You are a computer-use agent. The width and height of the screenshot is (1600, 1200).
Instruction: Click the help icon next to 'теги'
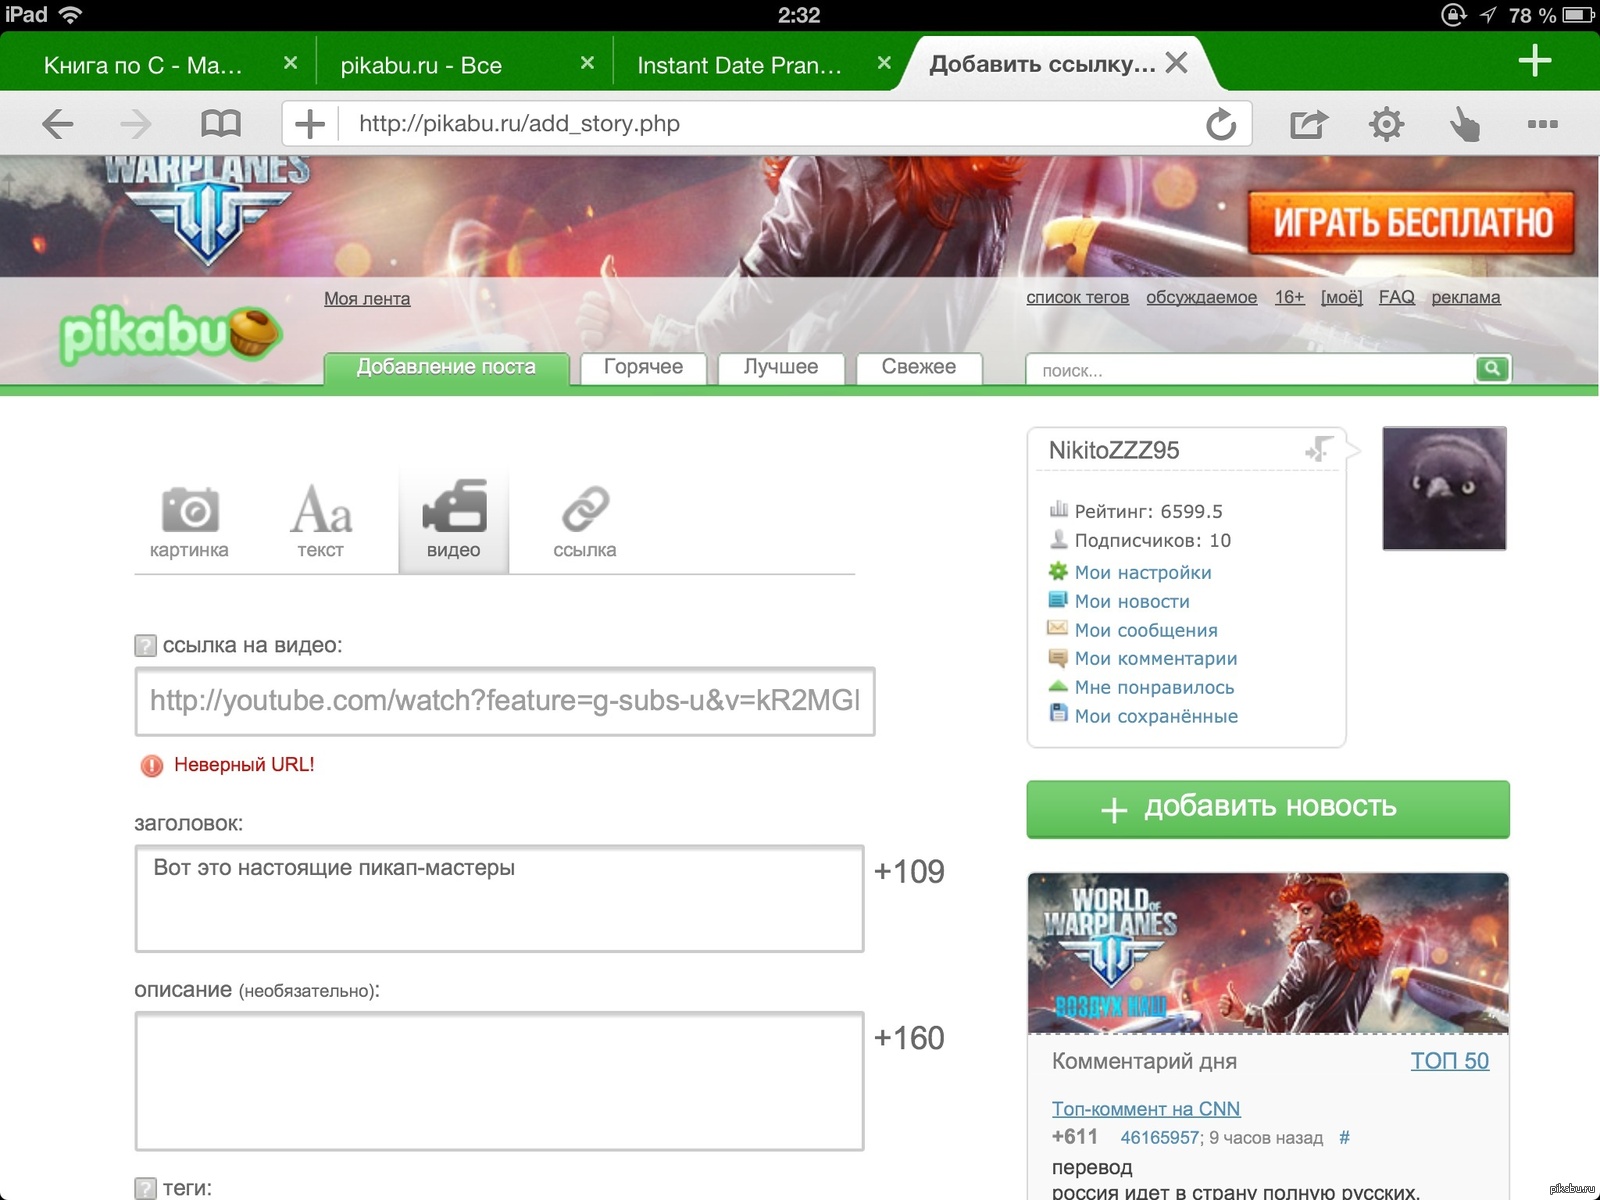click(145, 1188)
